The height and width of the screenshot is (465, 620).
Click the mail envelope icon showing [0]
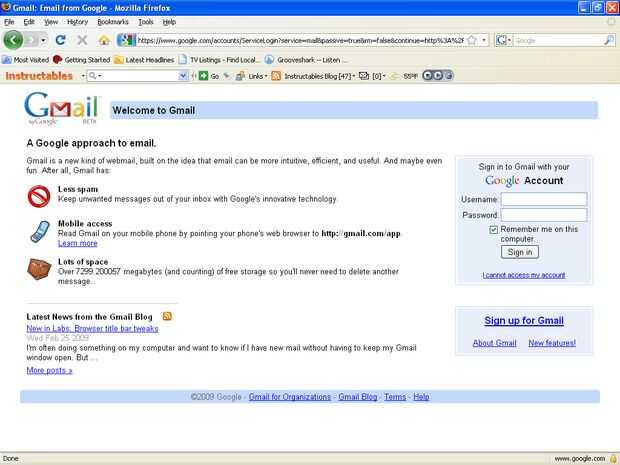[x=363, y=76]
